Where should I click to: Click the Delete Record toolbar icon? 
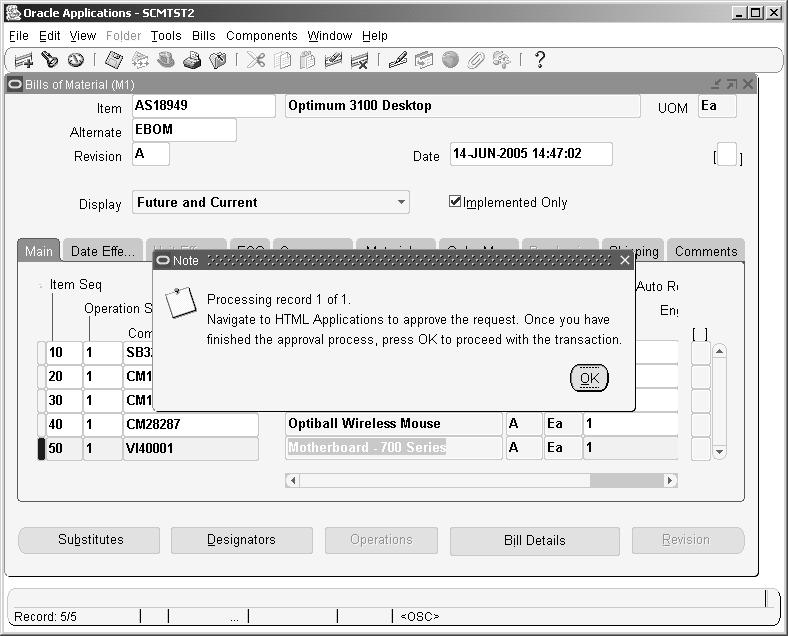(359, 61)
